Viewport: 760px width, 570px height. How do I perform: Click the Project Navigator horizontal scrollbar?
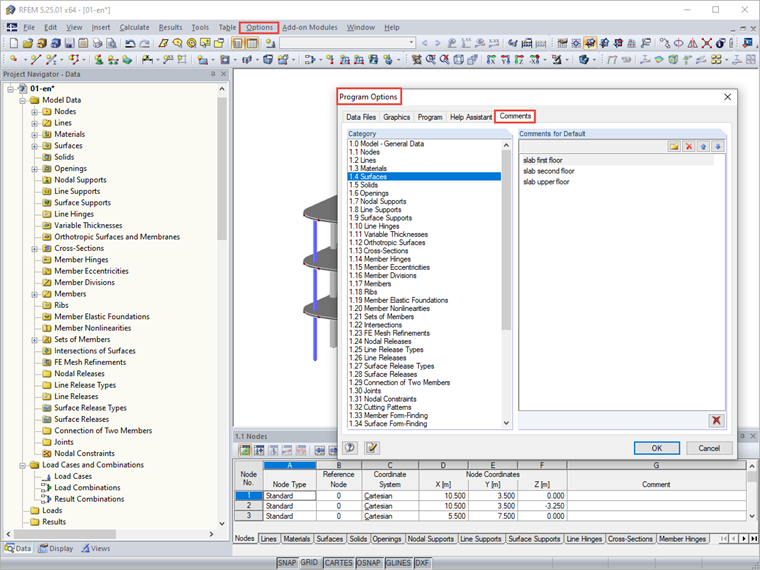coord(110,534)
